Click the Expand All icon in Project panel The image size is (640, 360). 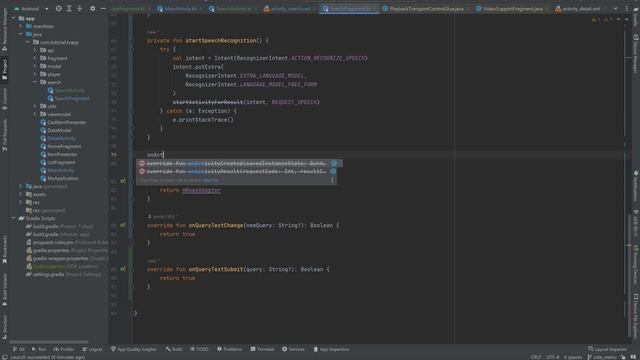(69, 9)
